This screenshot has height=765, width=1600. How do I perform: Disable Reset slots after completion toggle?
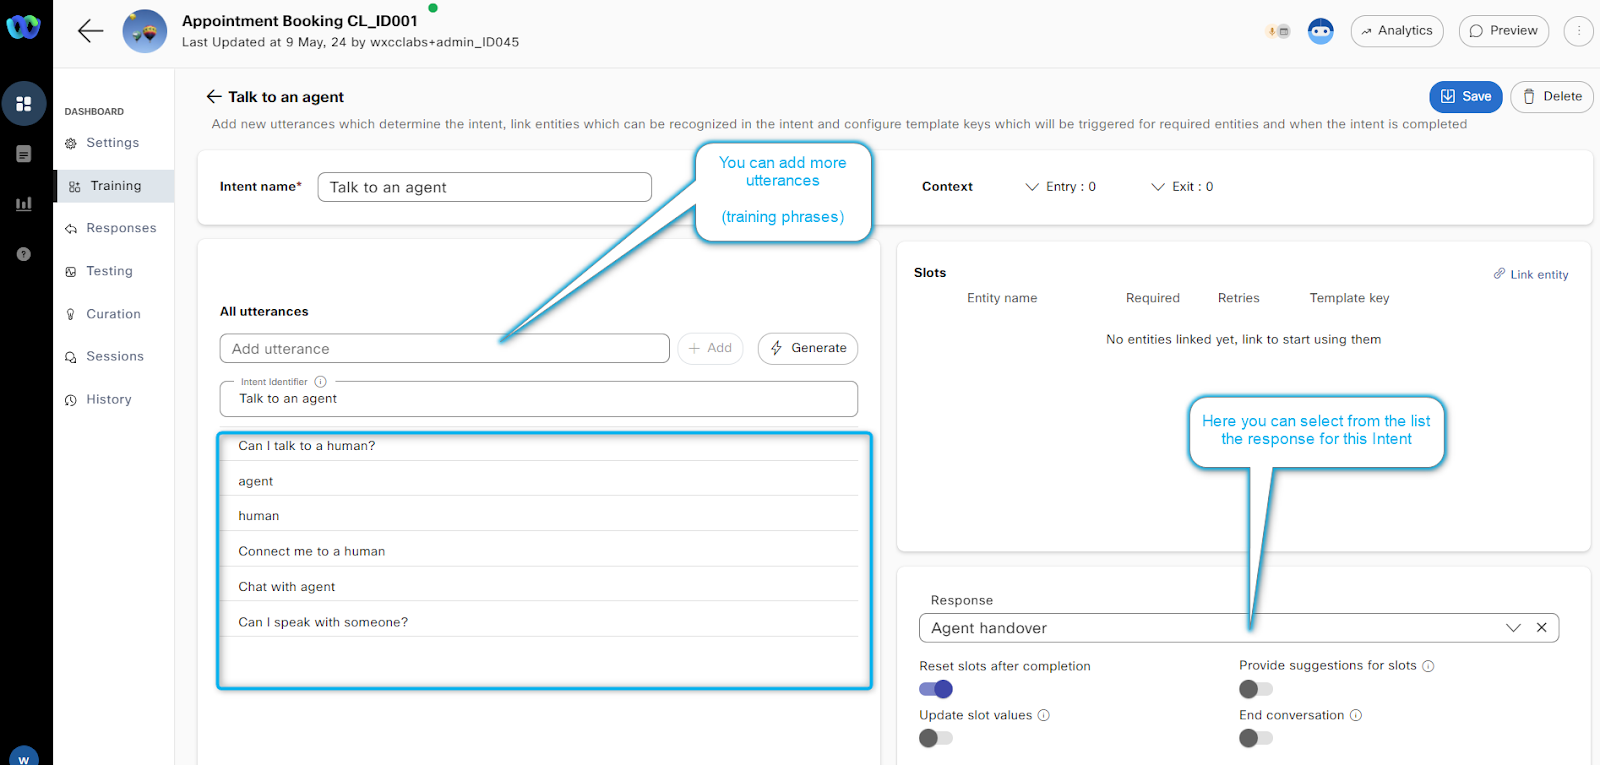click(936, 689)
